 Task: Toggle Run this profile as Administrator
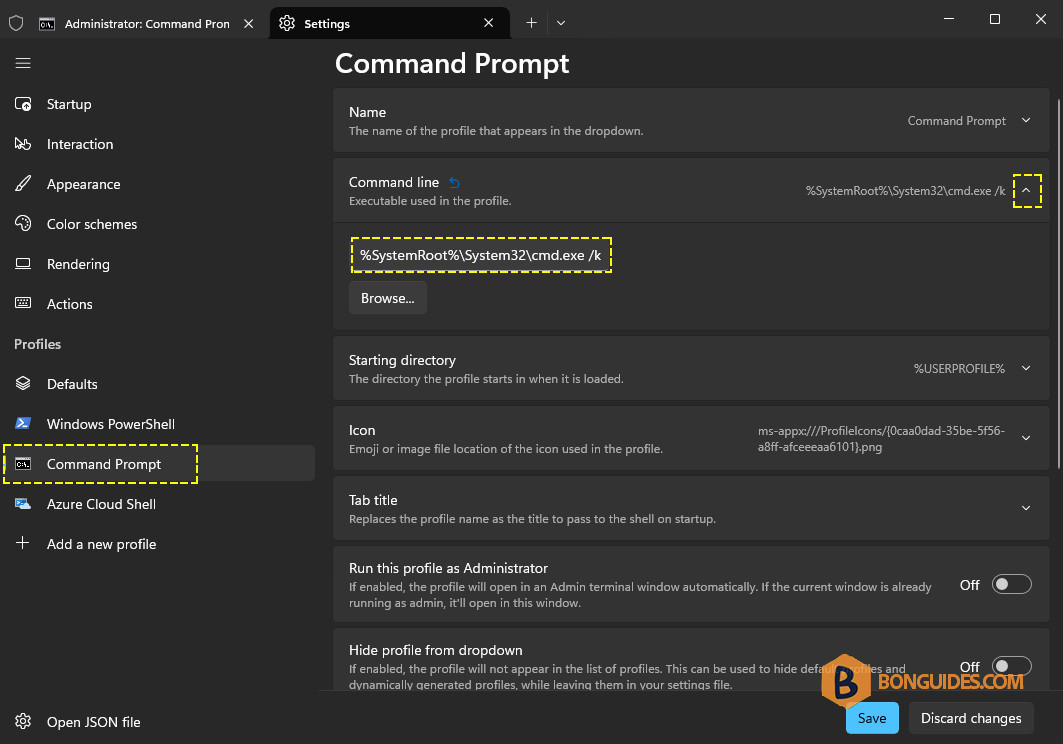point(1011,584)
